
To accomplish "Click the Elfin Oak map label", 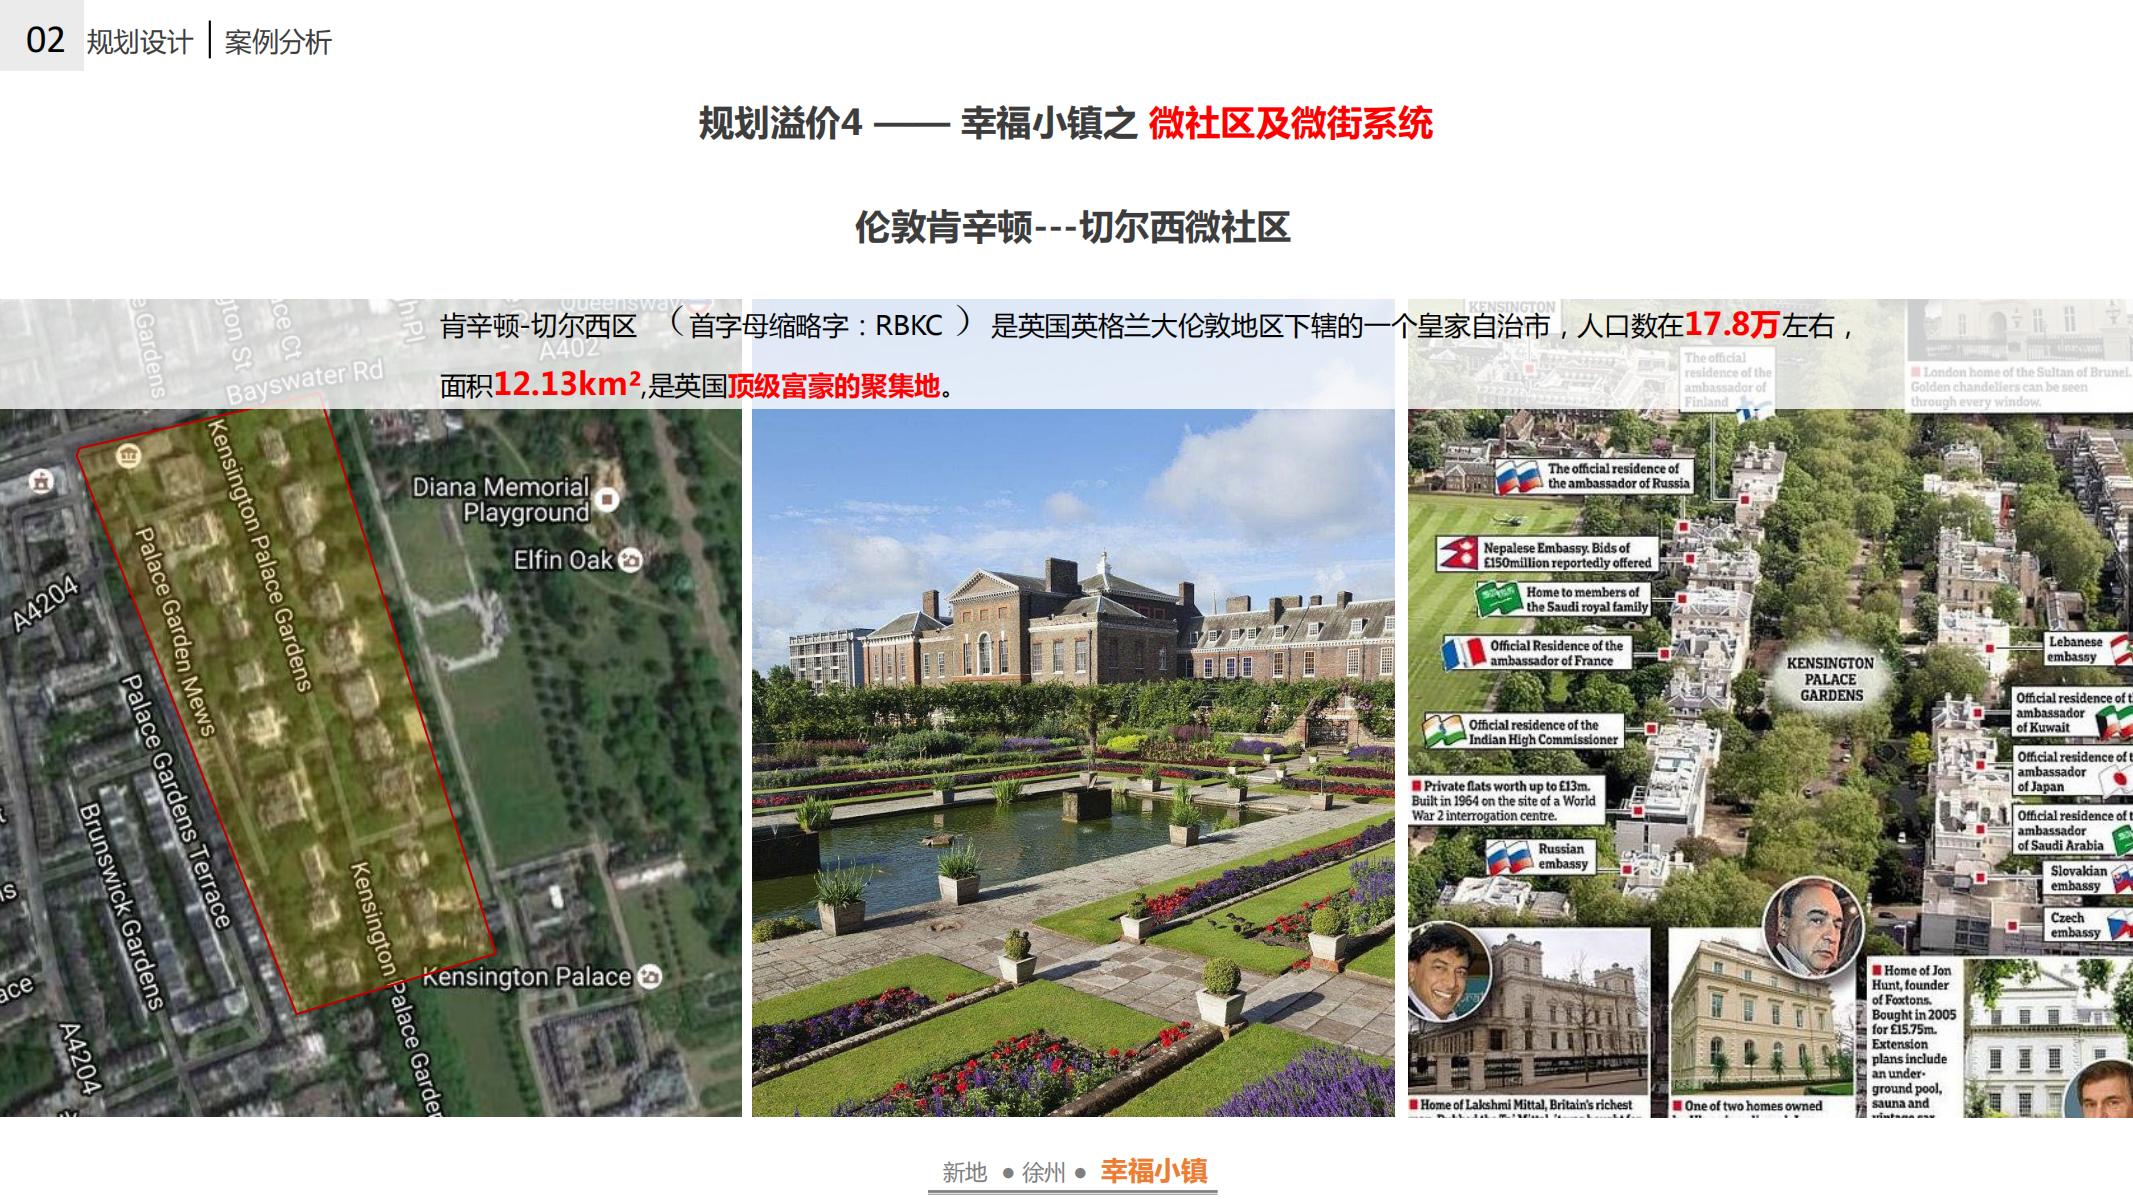I will click(x=563, y=560).
